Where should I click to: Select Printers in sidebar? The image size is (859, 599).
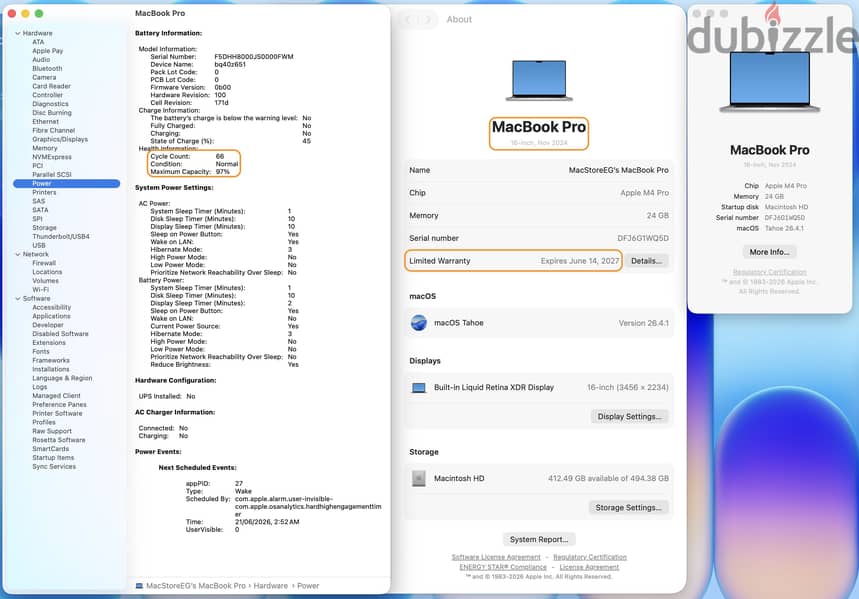pos(44,192)
